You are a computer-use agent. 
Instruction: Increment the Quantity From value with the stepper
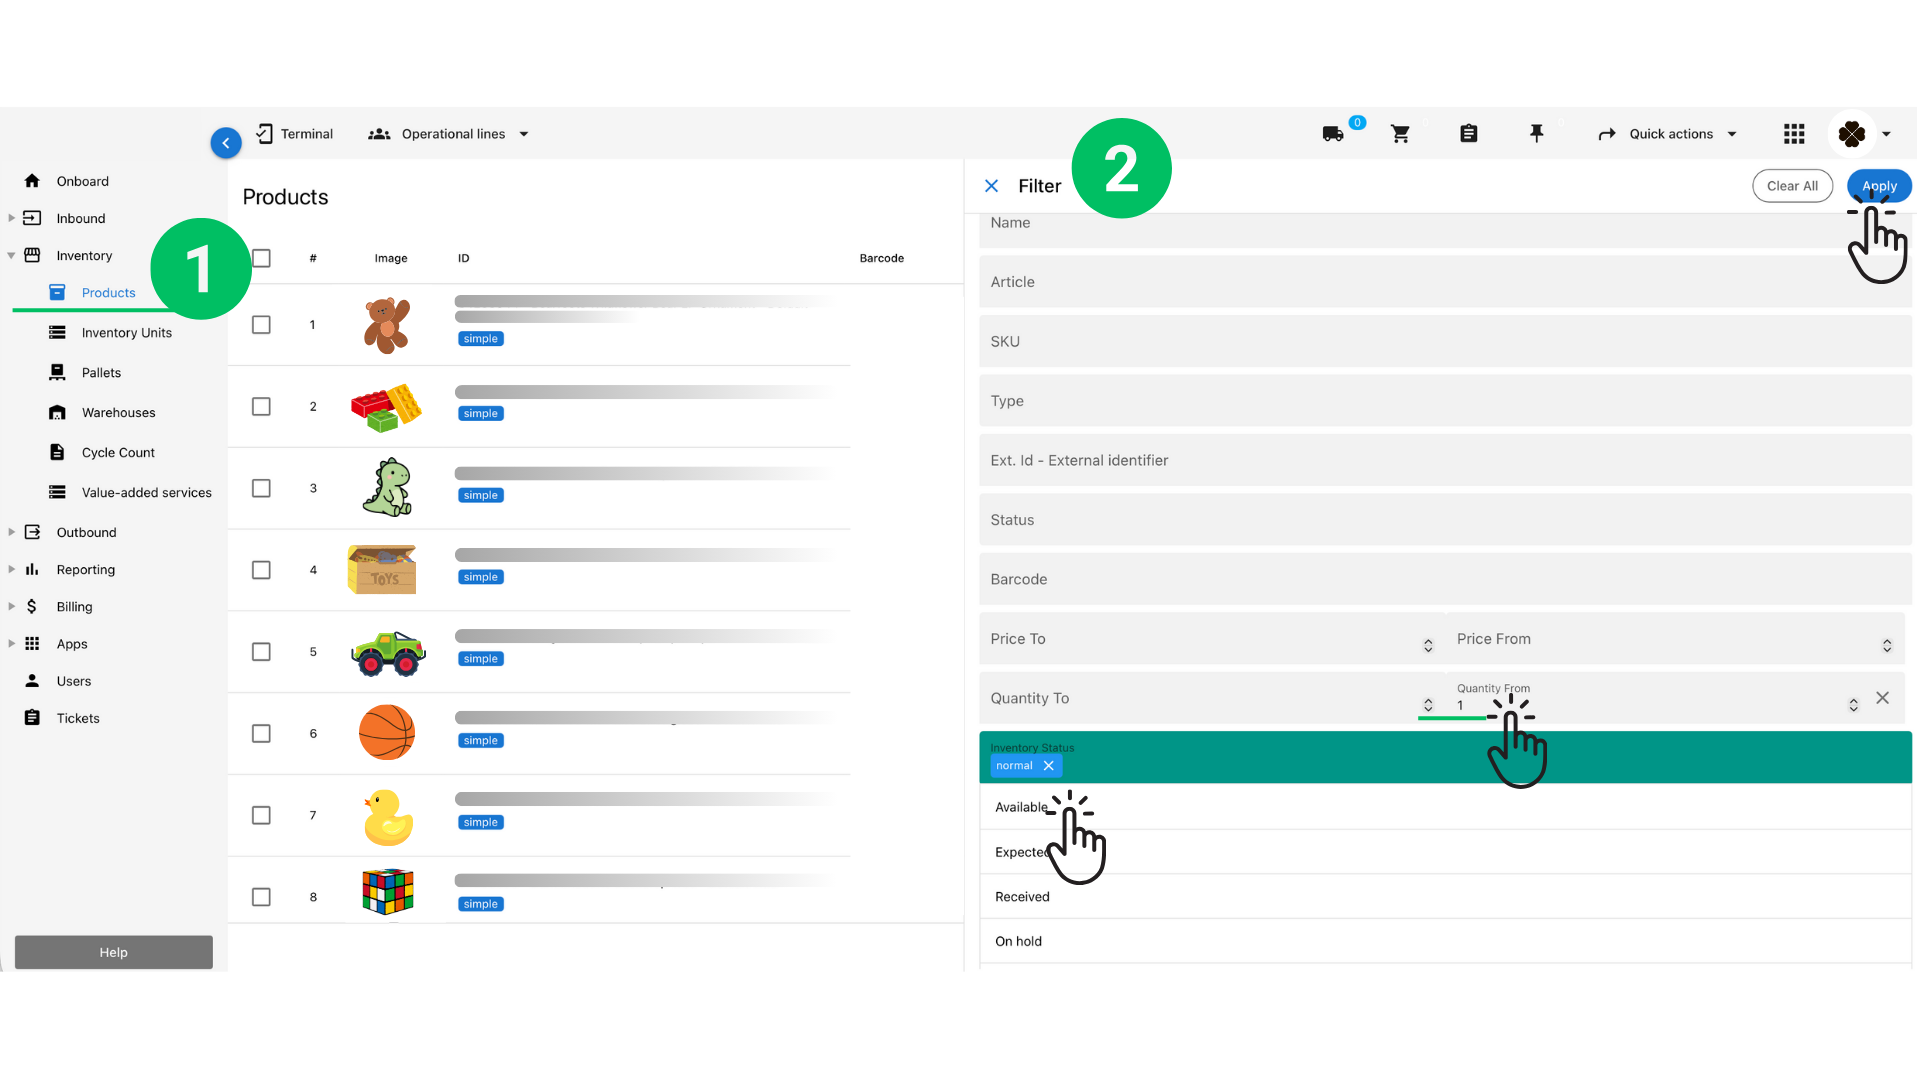(x=1854, y=699)
